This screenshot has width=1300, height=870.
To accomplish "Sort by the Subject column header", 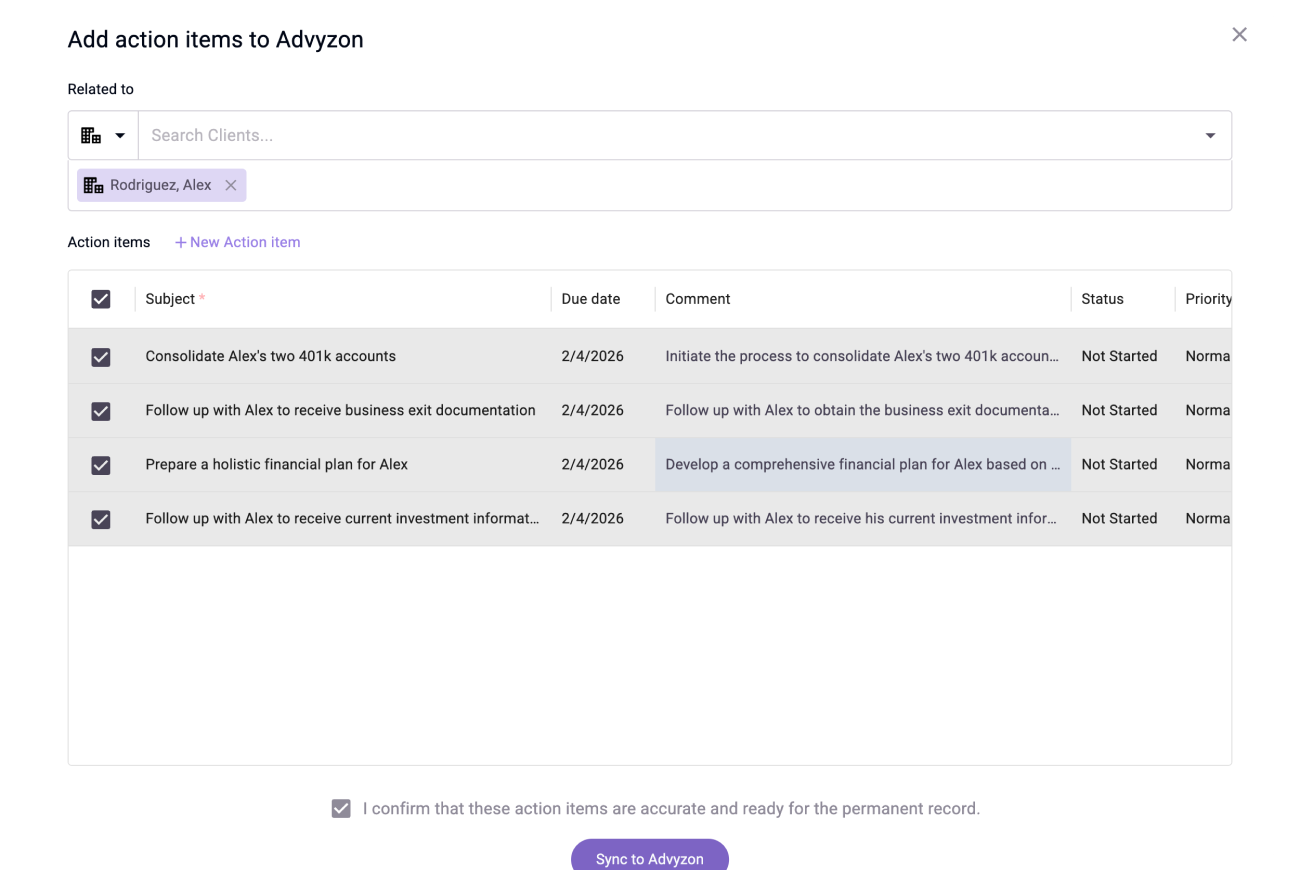I will 342,299.
